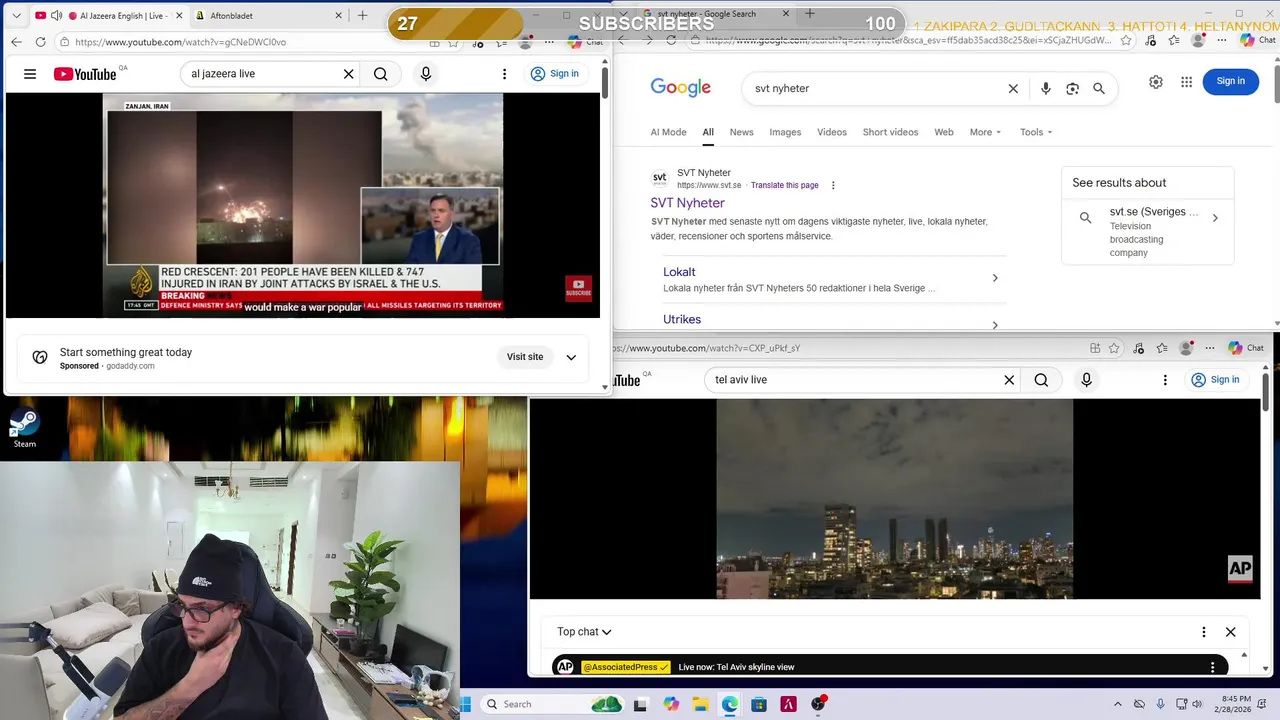Screen dimensions: 1280x720
Task: Open the Google Tools dropdown
Action: (1036, 132)
